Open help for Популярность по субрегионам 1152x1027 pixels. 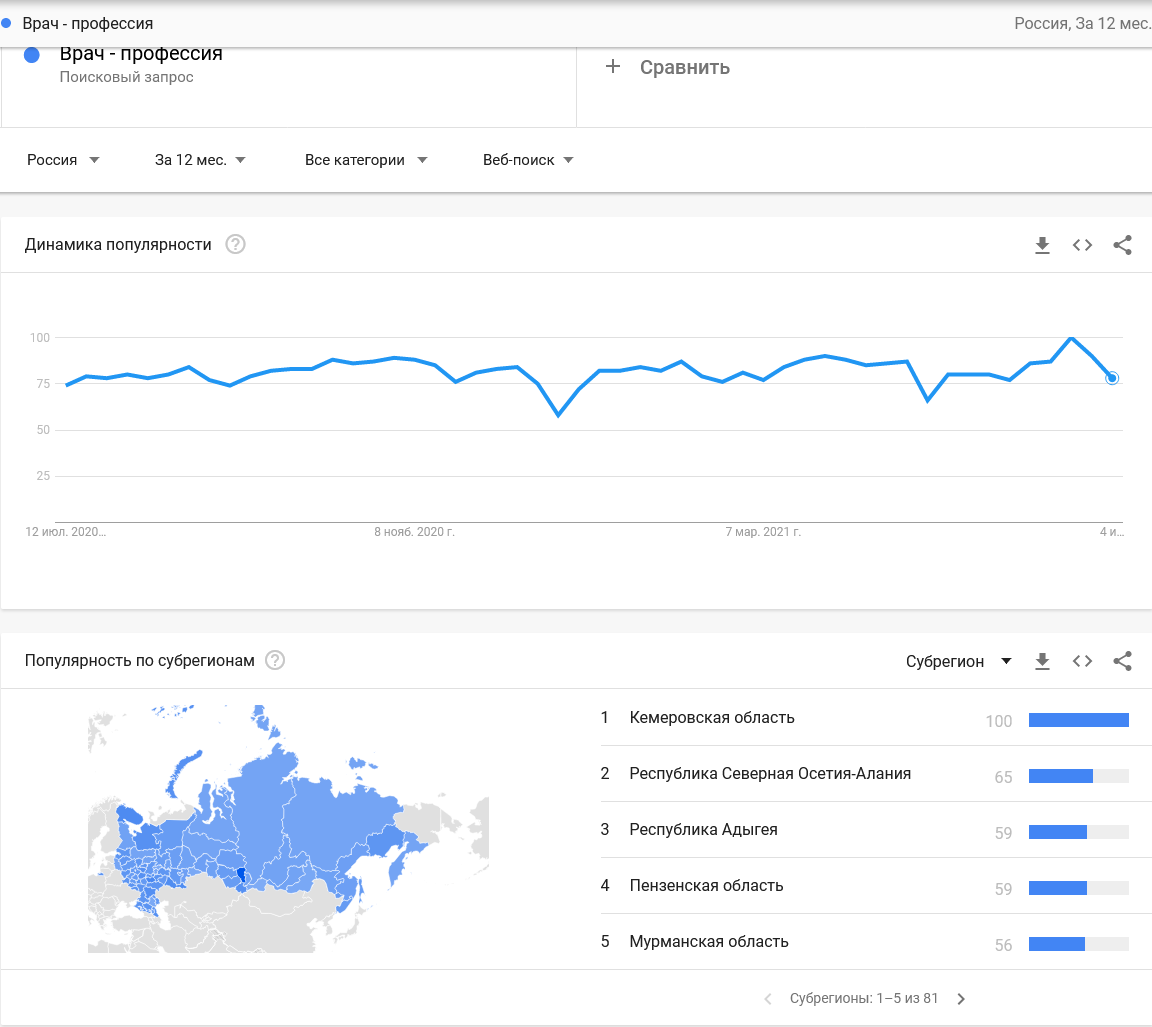(x=275, y=660)
